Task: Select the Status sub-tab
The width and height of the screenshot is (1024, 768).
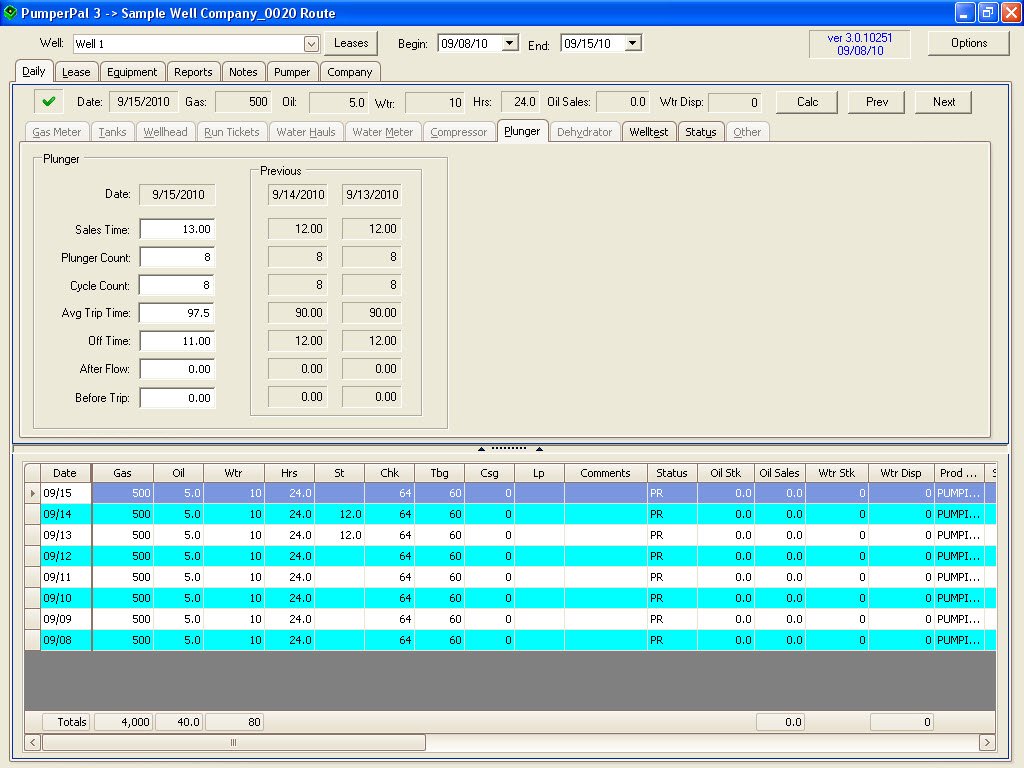Action: [x=701, y=132]
